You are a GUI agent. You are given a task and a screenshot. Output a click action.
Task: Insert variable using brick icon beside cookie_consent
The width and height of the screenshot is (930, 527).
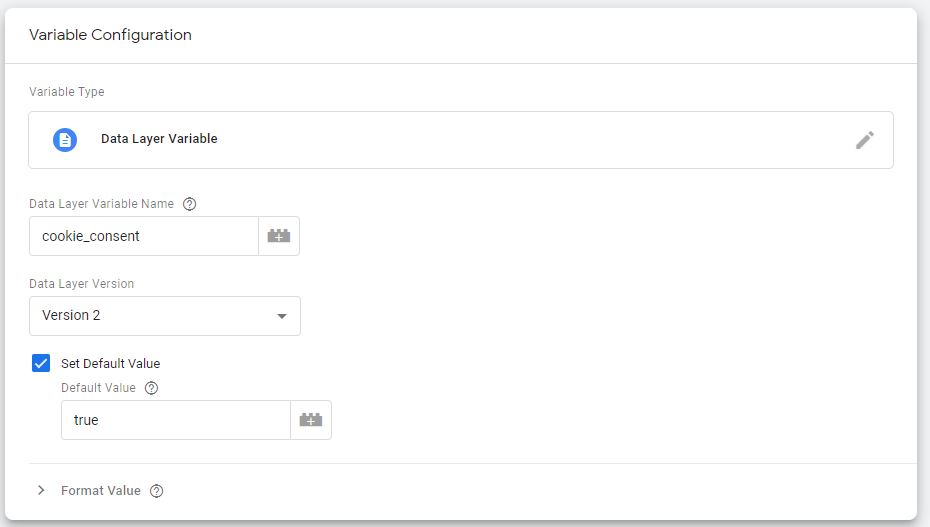click(279, 236)
